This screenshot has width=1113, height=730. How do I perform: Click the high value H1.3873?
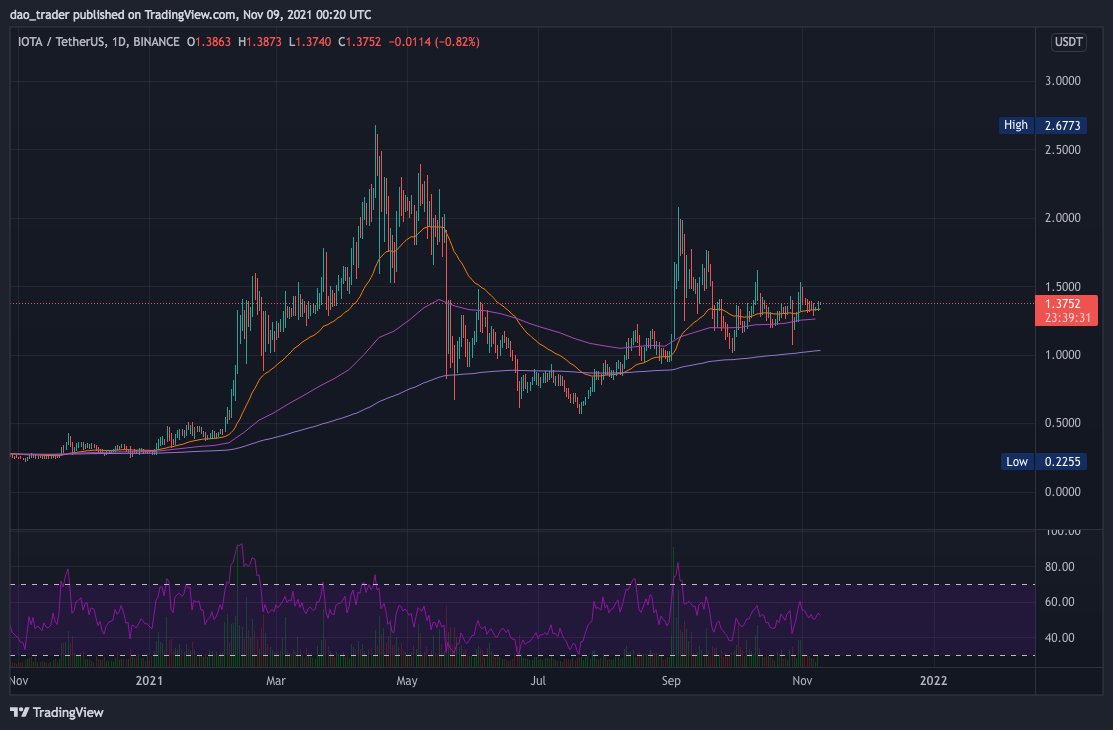tap(260, 42)
